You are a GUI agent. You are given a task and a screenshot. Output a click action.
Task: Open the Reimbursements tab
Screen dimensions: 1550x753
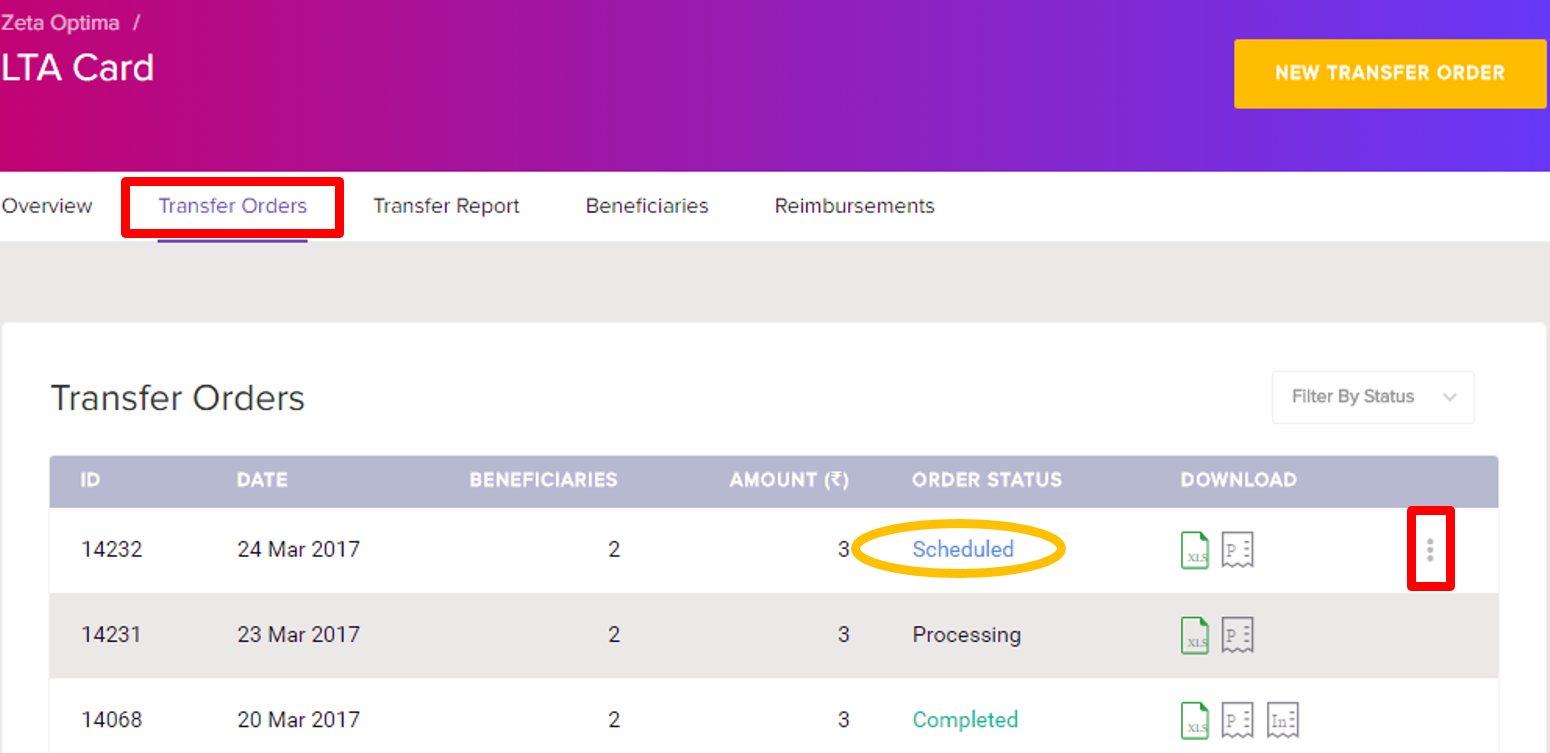(854, 206)
